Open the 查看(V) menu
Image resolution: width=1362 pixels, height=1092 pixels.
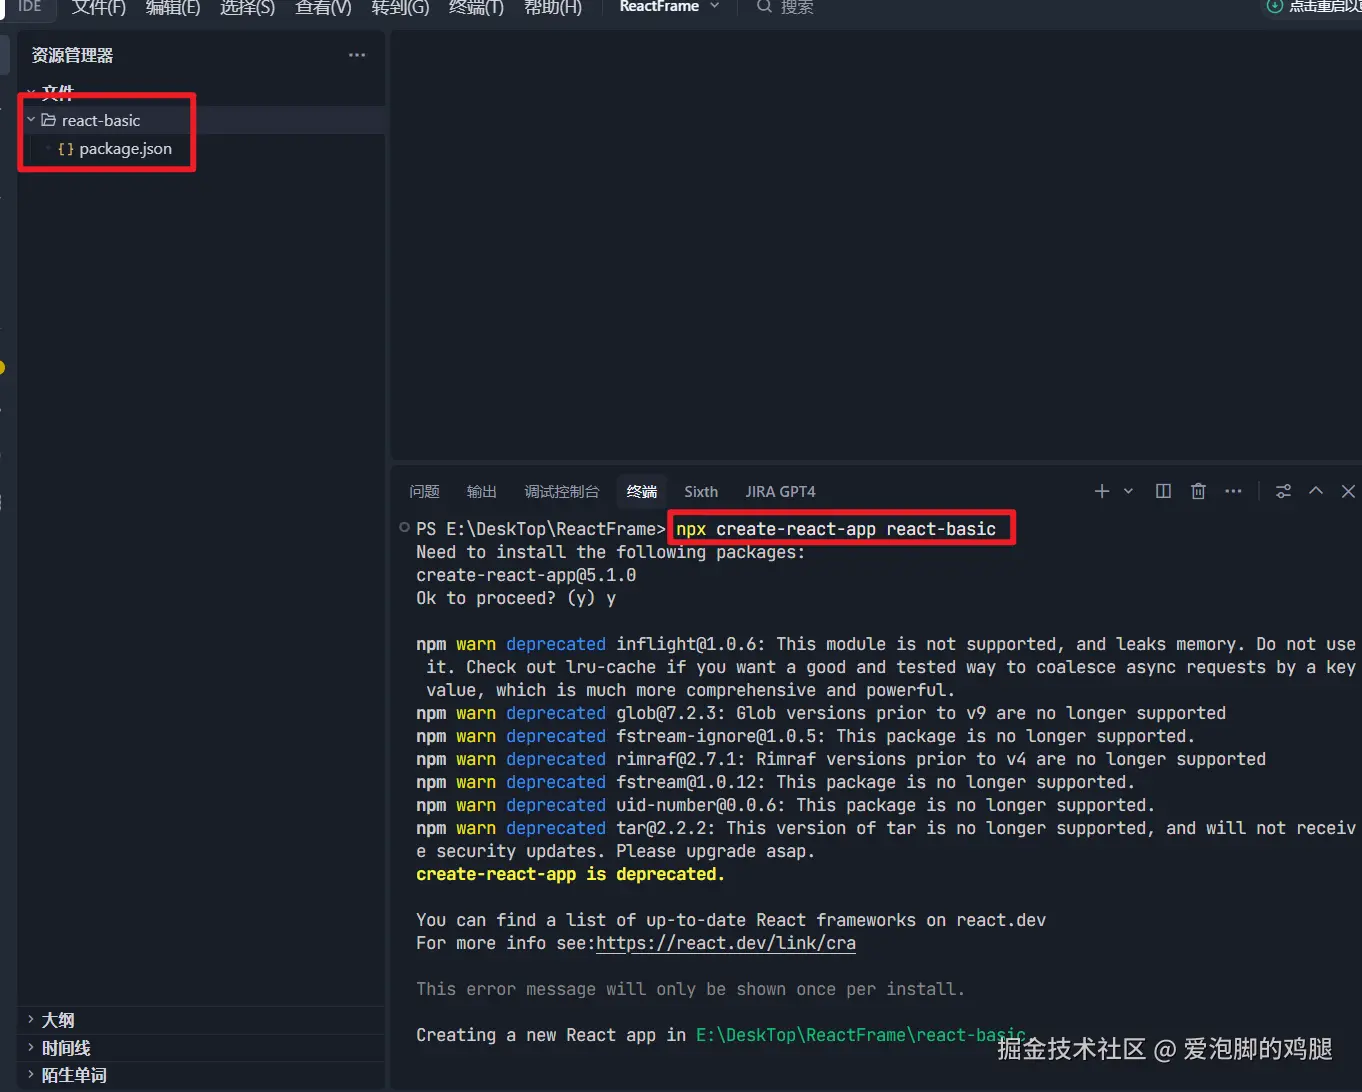323,7
